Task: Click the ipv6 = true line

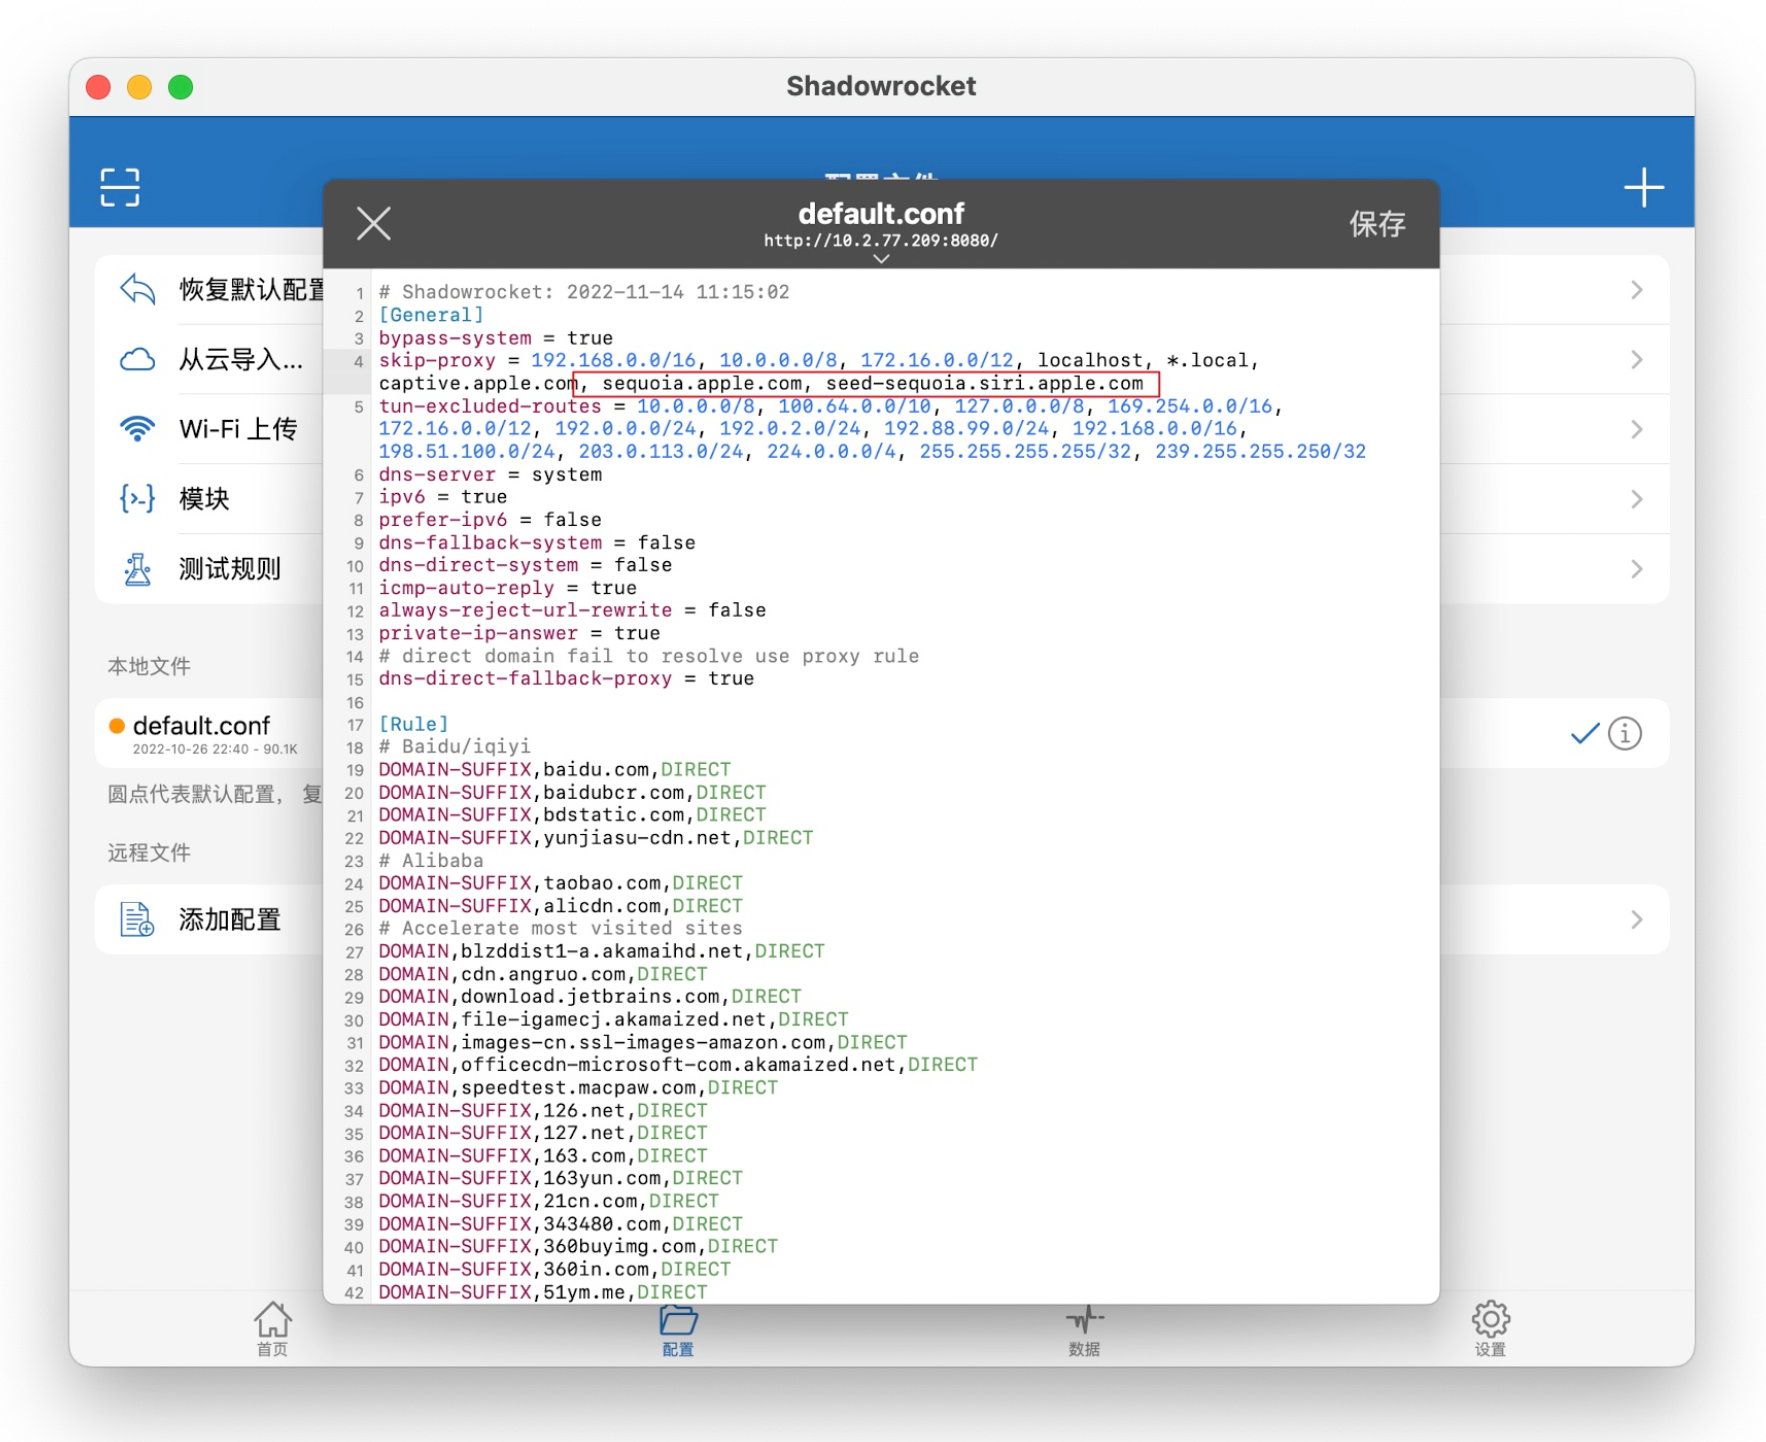Action: tap(442, 497)
